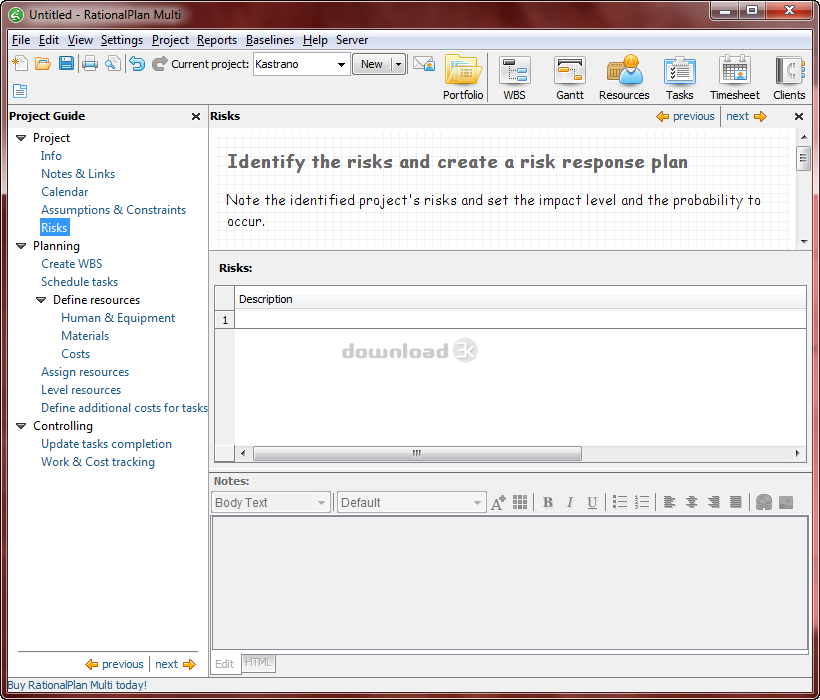Viewport: 820px width, 700px height.
Task: Open the Edit menu
Action: point(49,40)
